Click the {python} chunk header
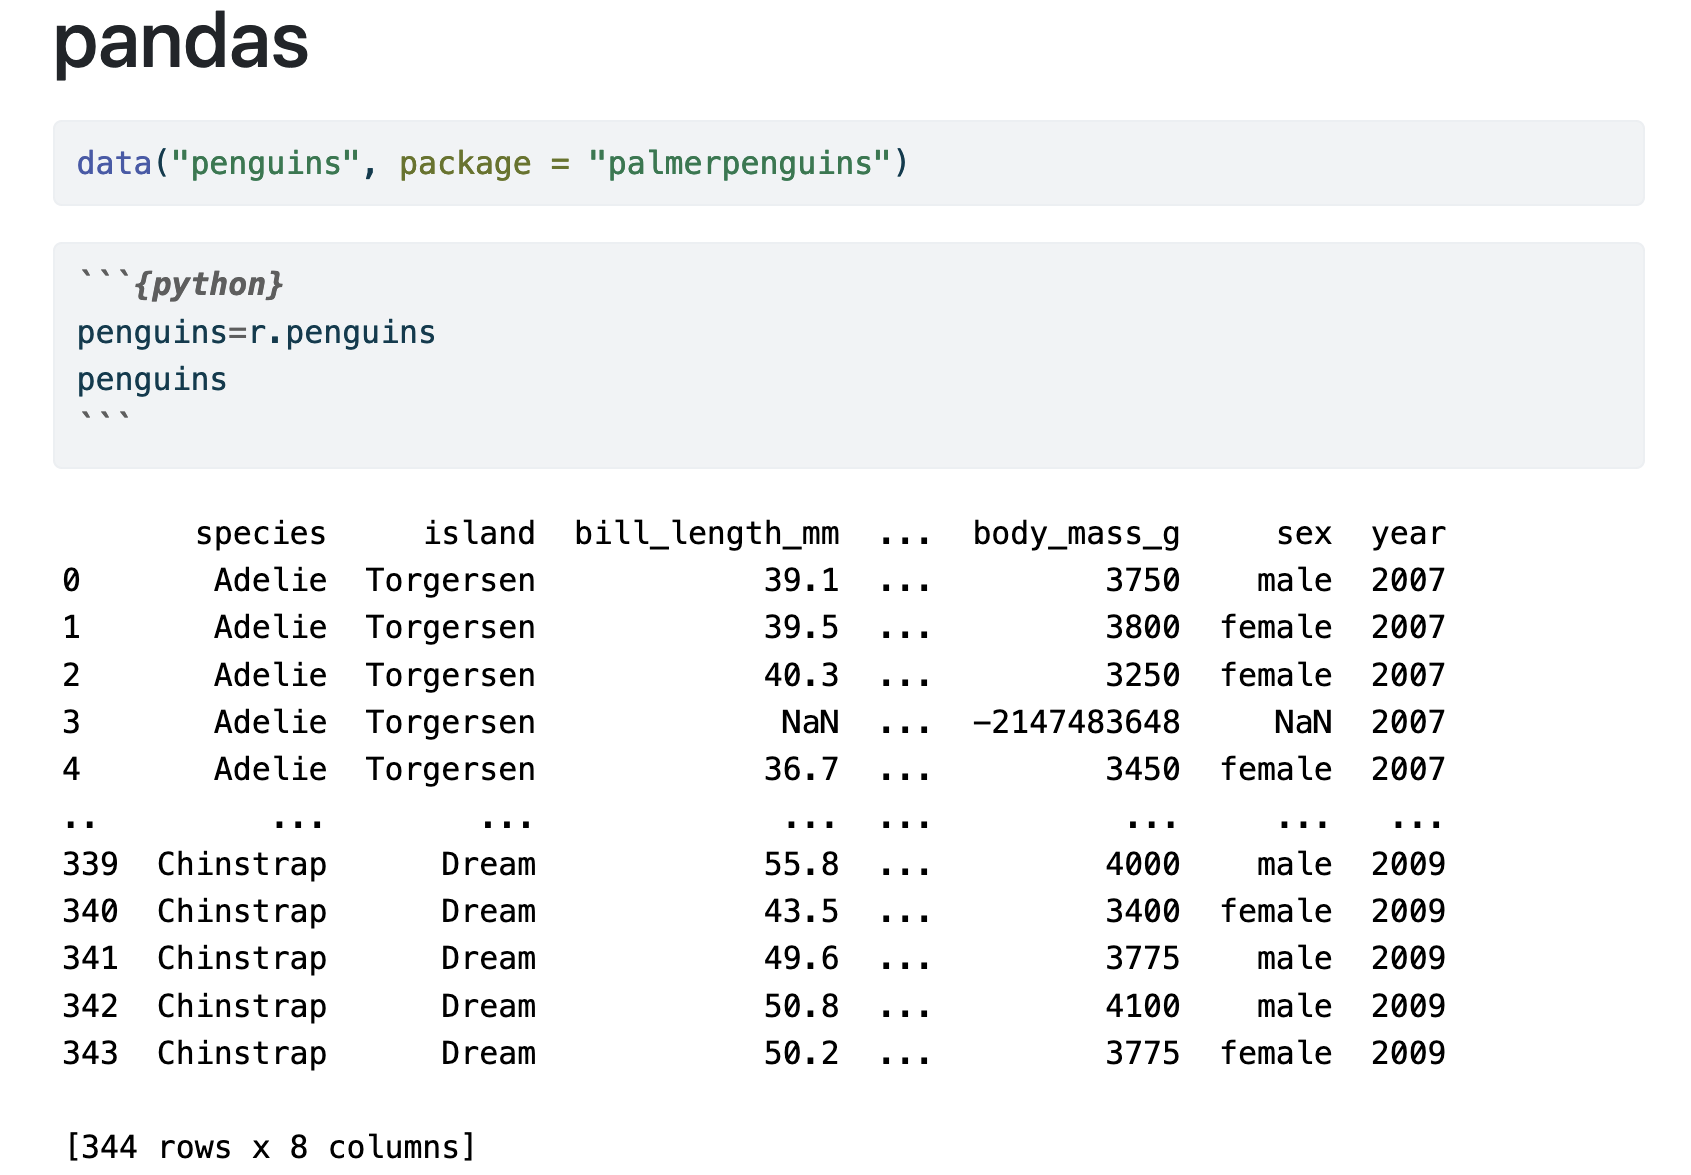 [208, 285]
